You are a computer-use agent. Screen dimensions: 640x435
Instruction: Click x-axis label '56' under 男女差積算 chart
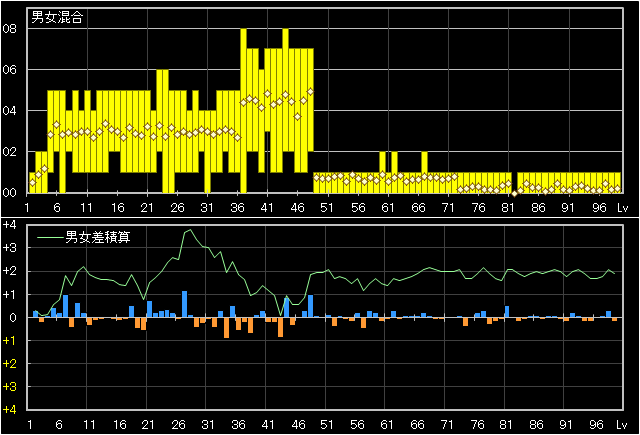pos(357,425)
